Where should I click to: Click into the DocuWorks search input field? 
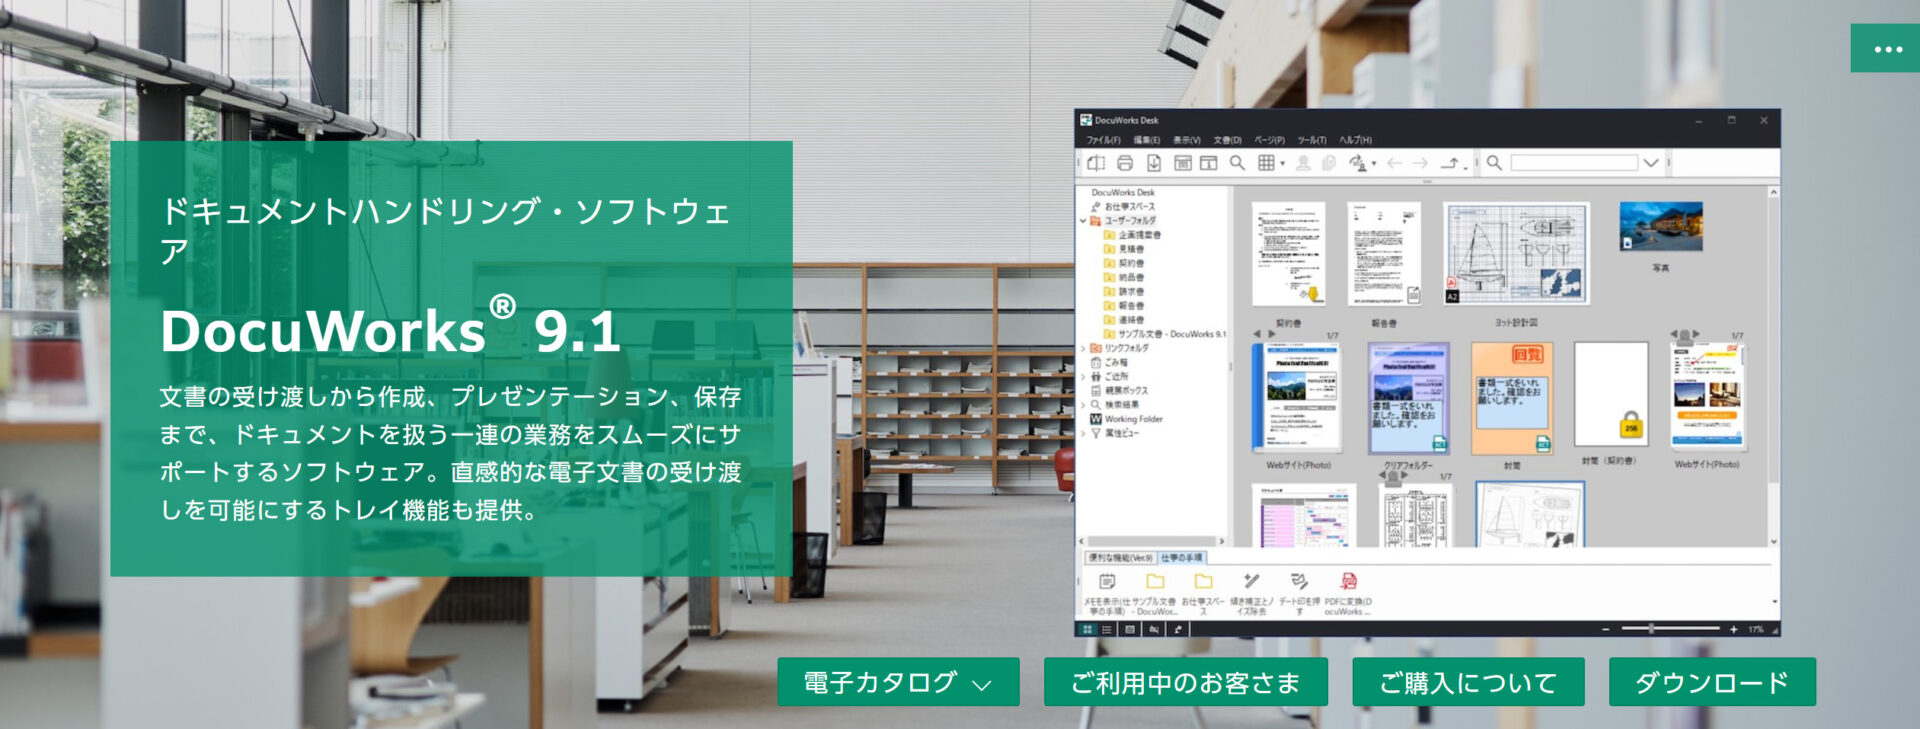1574,163
